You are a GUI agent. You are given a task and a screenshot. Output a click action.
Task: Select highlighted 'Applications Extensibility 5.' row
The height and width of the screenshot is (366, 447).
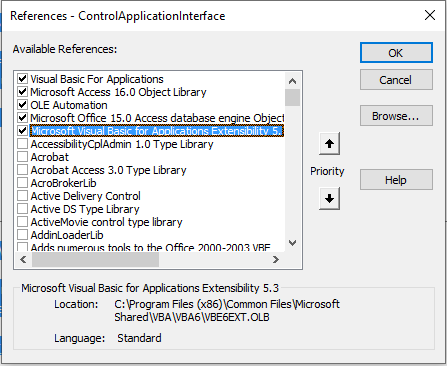coord(157,131)
